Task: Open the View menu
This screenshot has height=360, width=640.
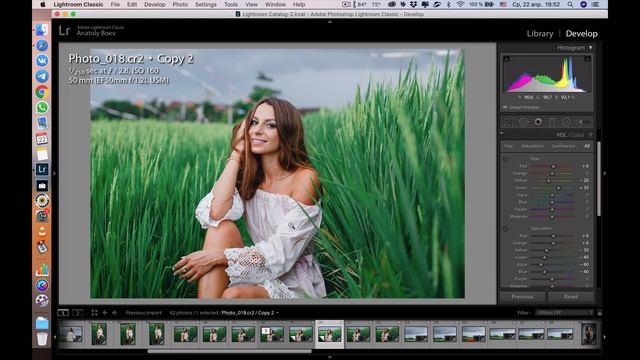Action: pyautogui.click(x=251, y=4)
